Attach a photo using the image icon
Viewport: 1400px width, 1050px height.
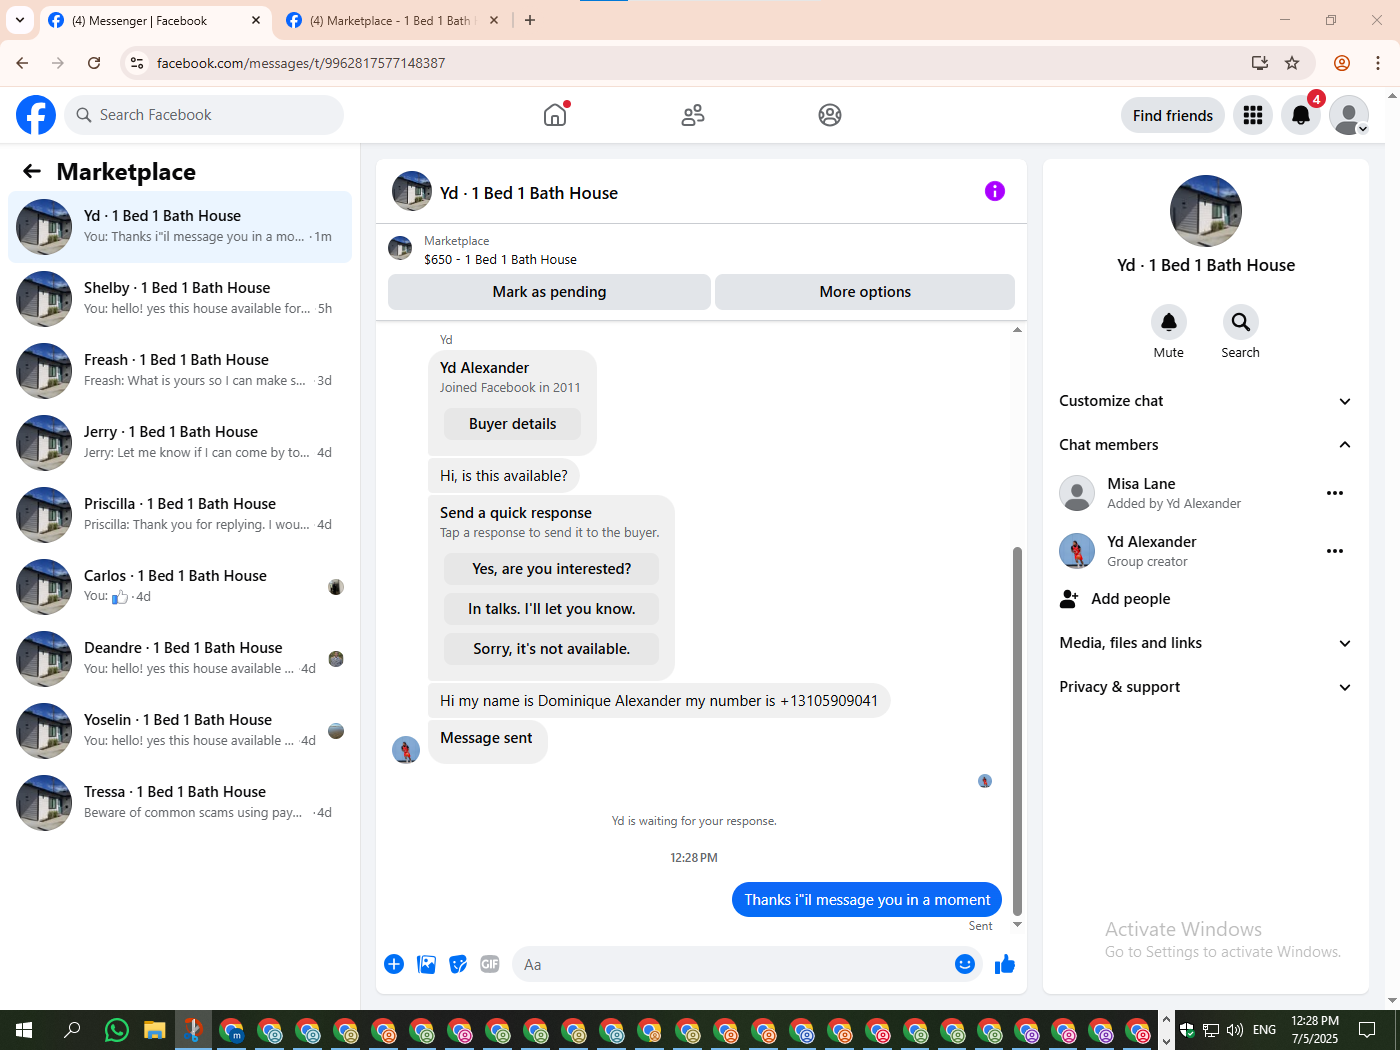coord(426,964)
